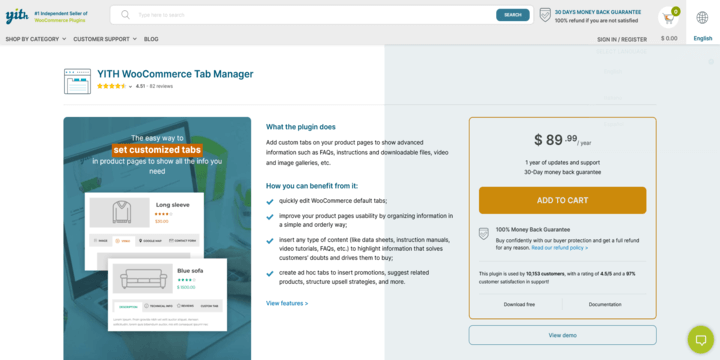This screenshot has width=720, height=360.
Task: Open Read our refund policy link
Action: [559, 248]
